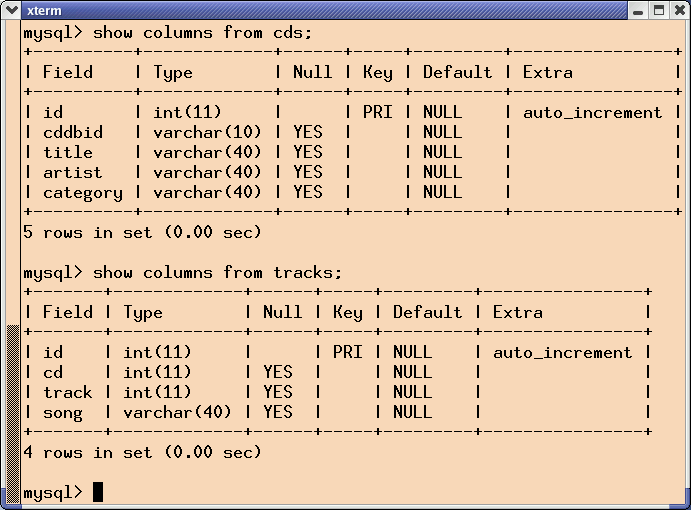
Task: Click the 'cddbid' field name
Action: (73, 132)
